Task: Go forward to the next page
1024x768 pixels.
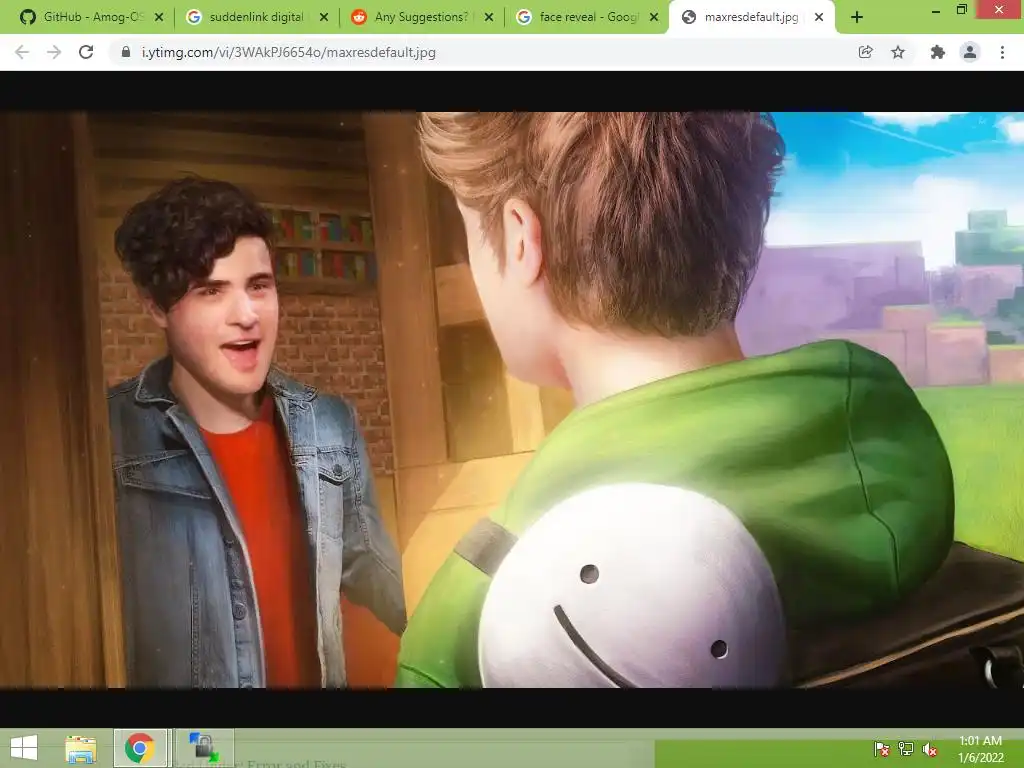Action: click(54, 52)
